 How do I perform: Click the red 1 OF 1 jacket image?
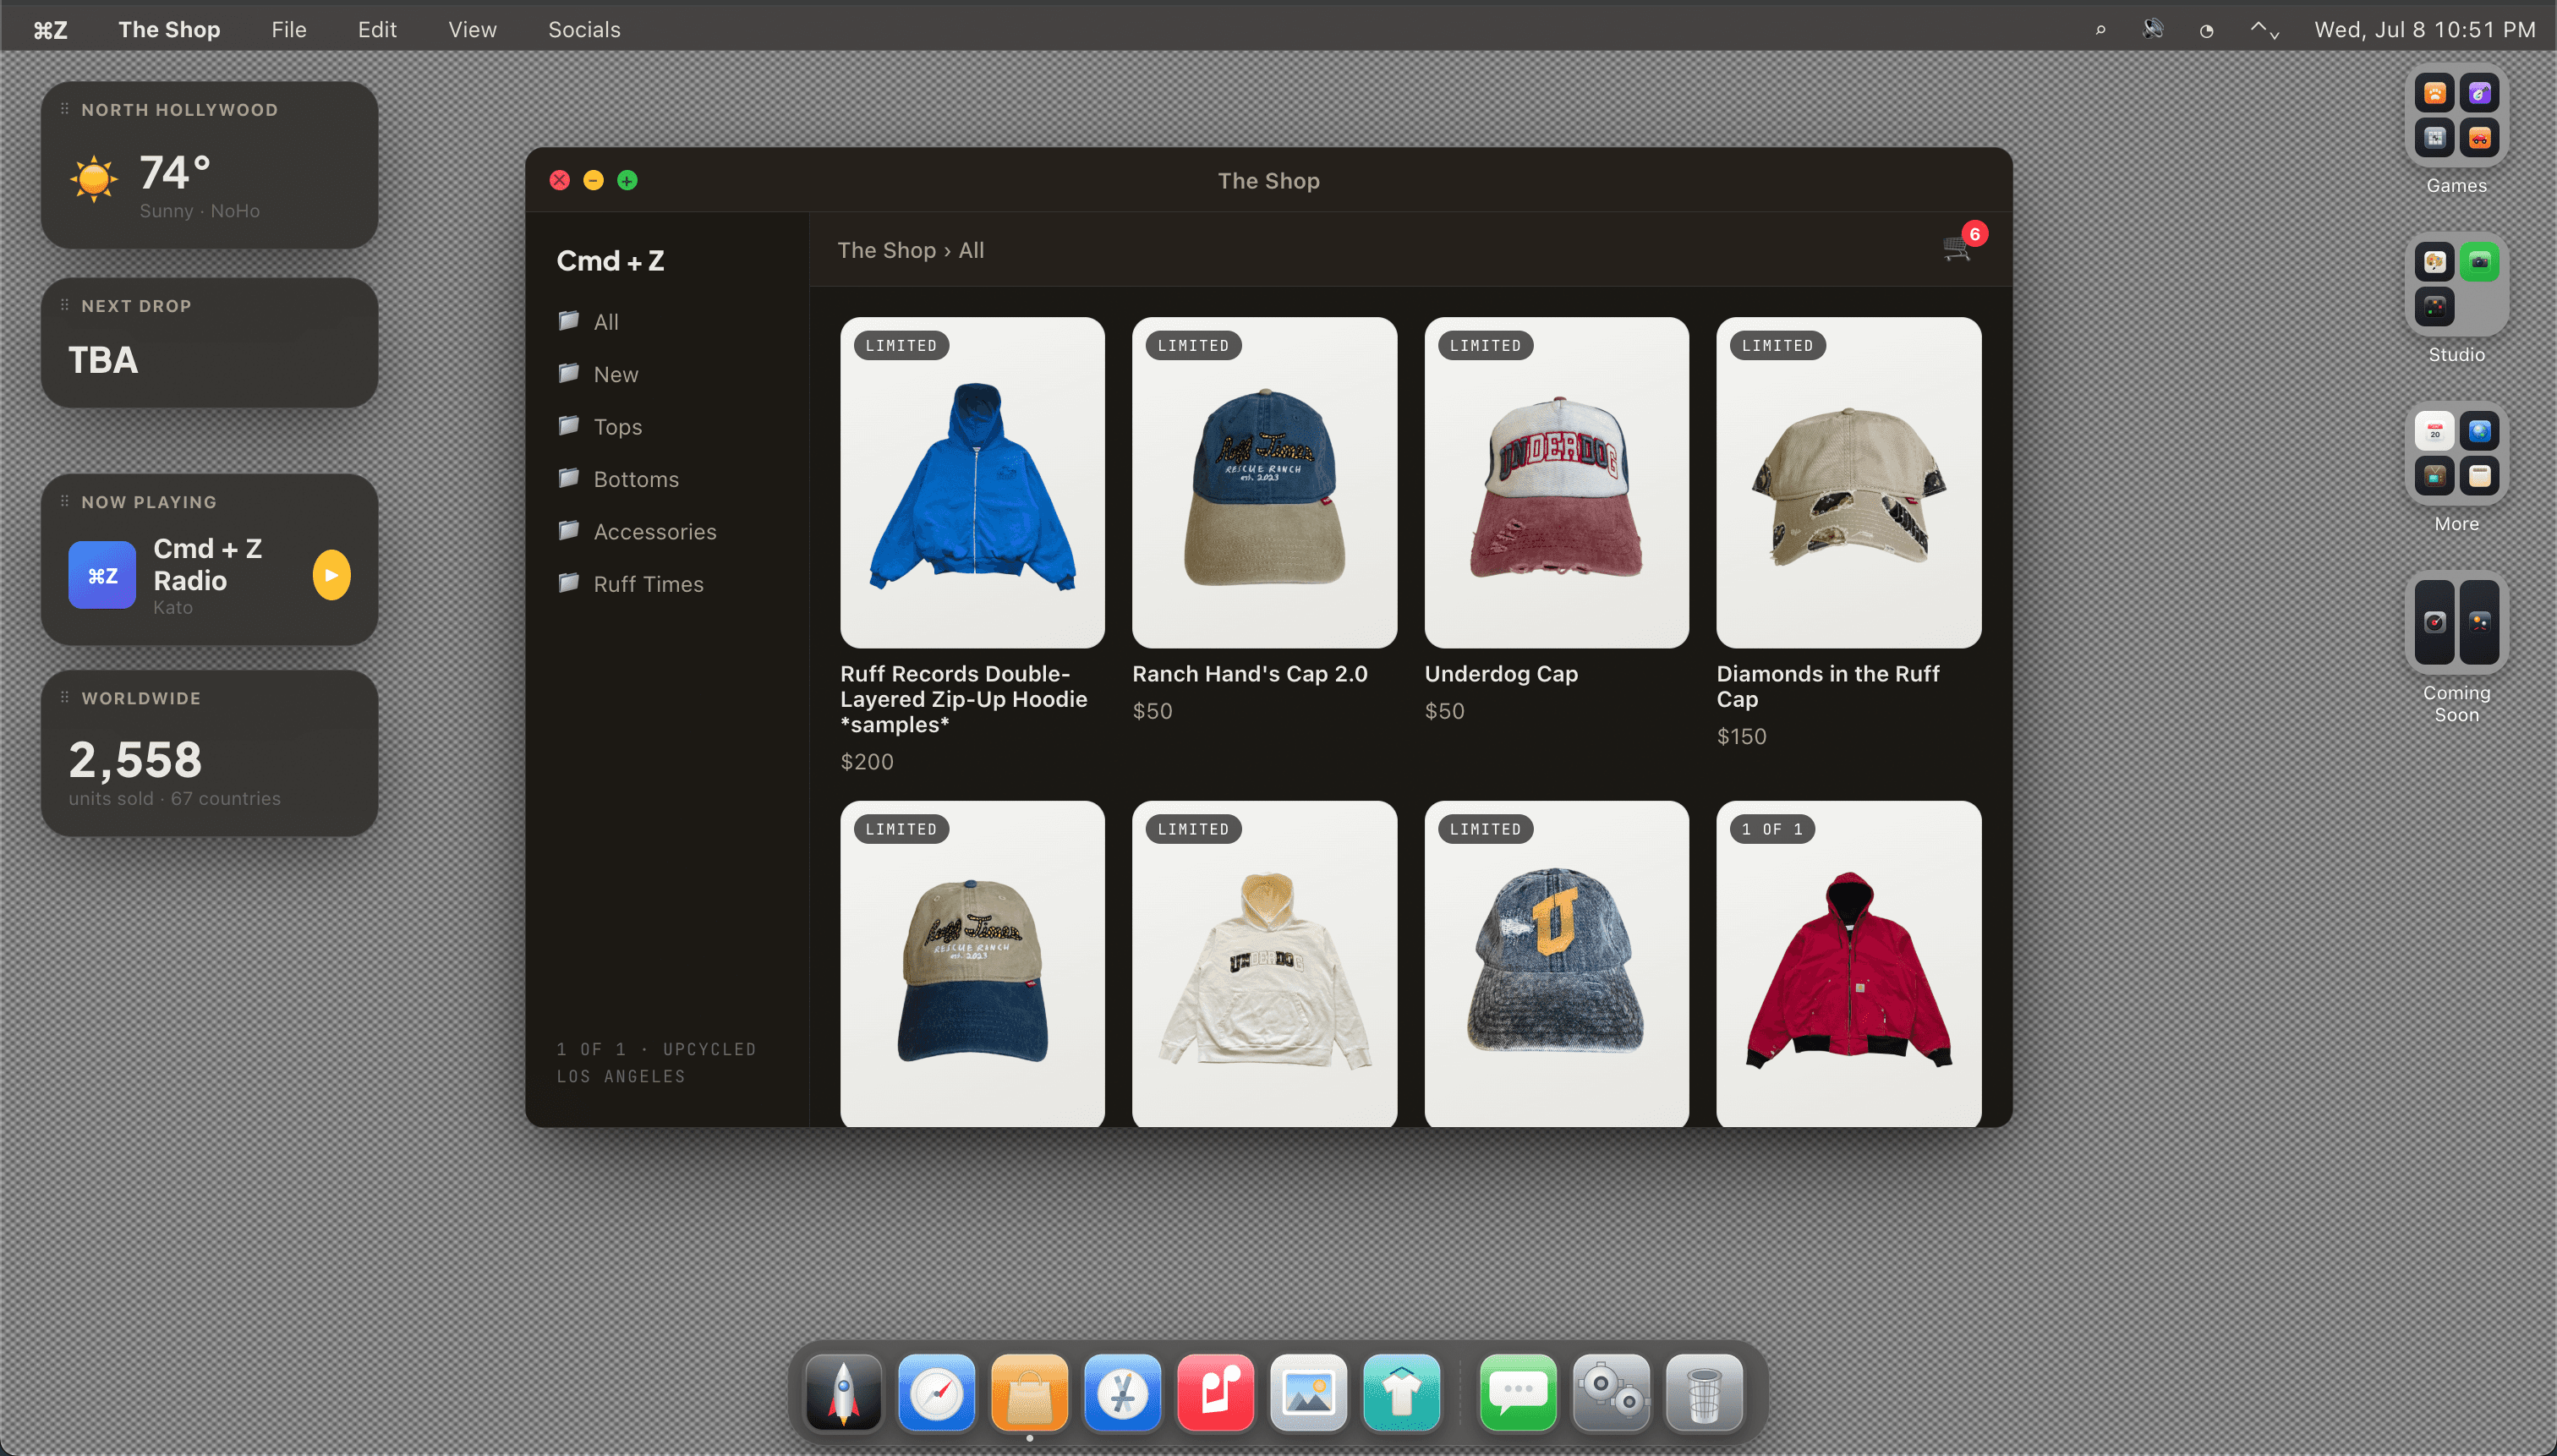pos(1848,964)
